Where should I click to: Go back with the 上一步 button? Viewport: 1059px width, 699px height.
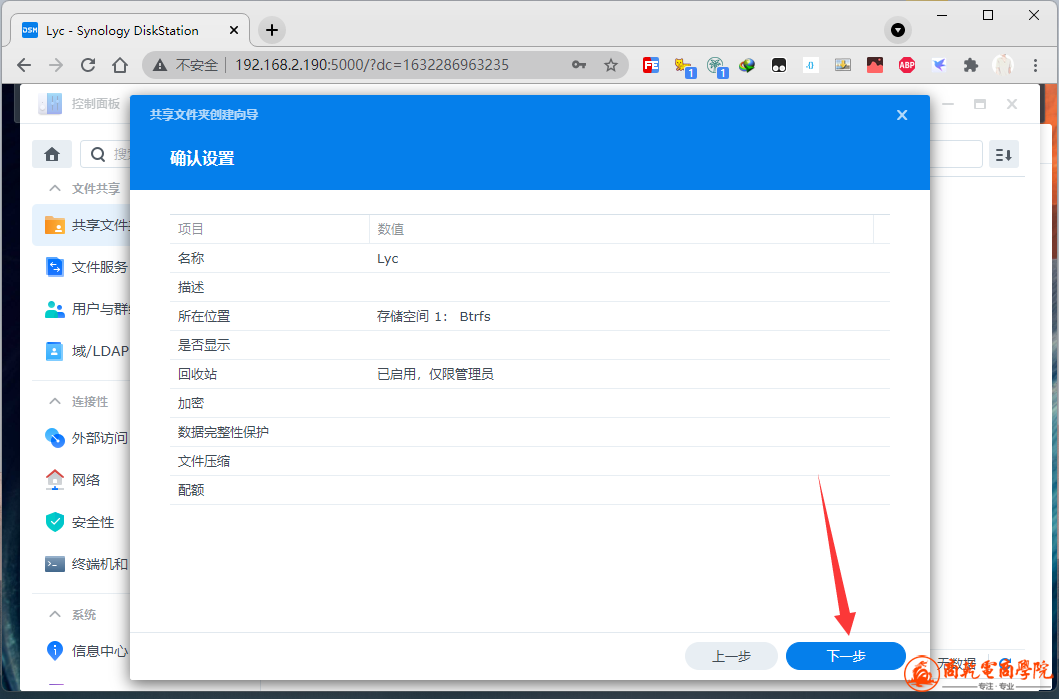pyautogui.click(x=731, y=656)
